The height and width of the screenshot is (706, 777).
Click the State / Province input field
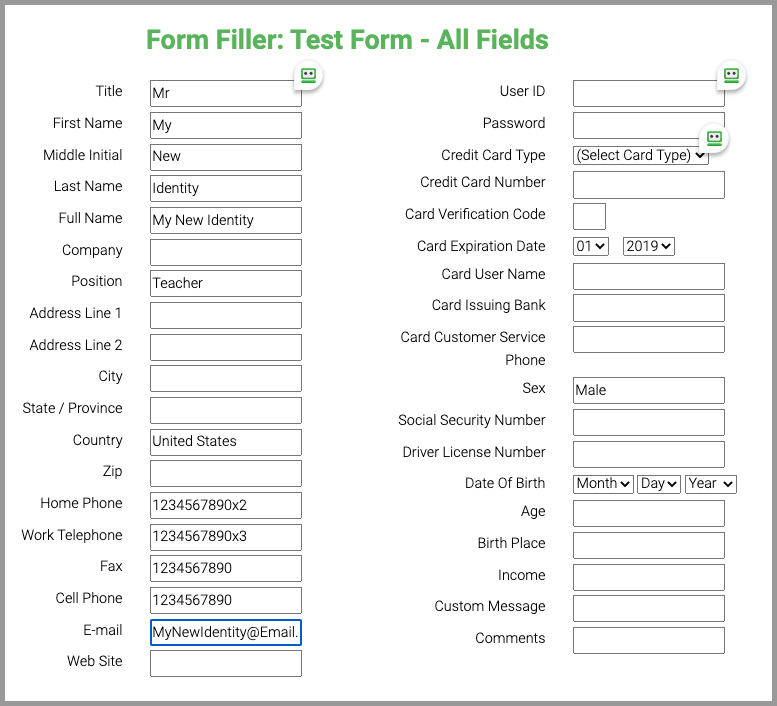(225, 410)
